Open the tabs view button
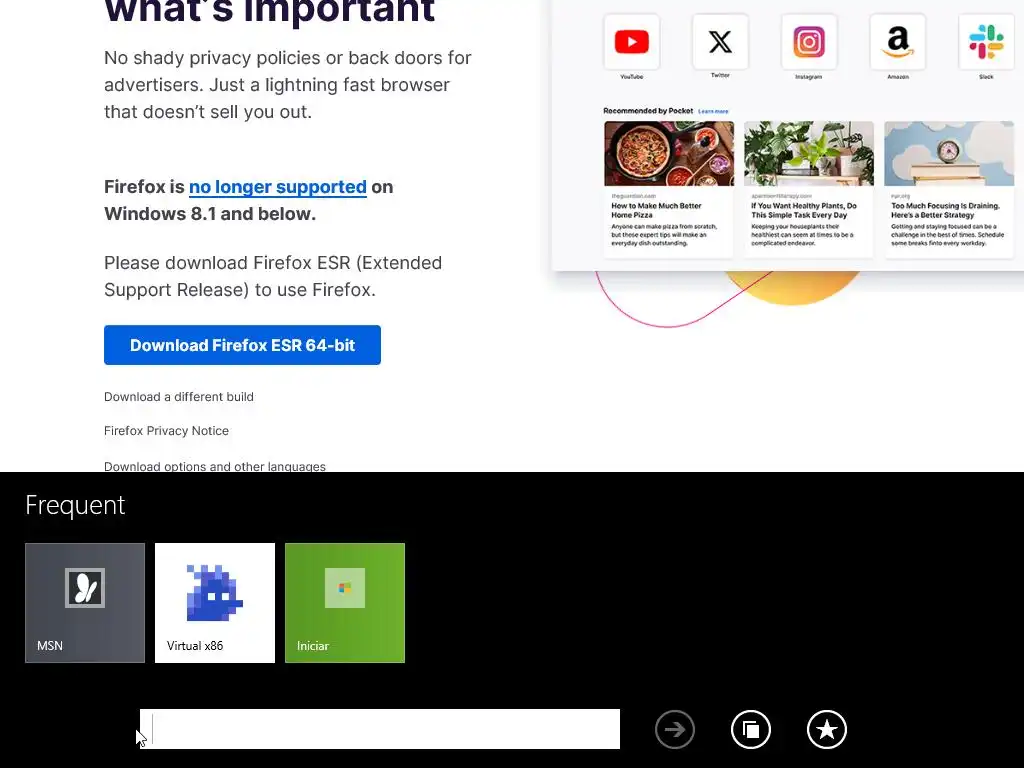This screenshot has height=768, width=1024. coord(751,729)
